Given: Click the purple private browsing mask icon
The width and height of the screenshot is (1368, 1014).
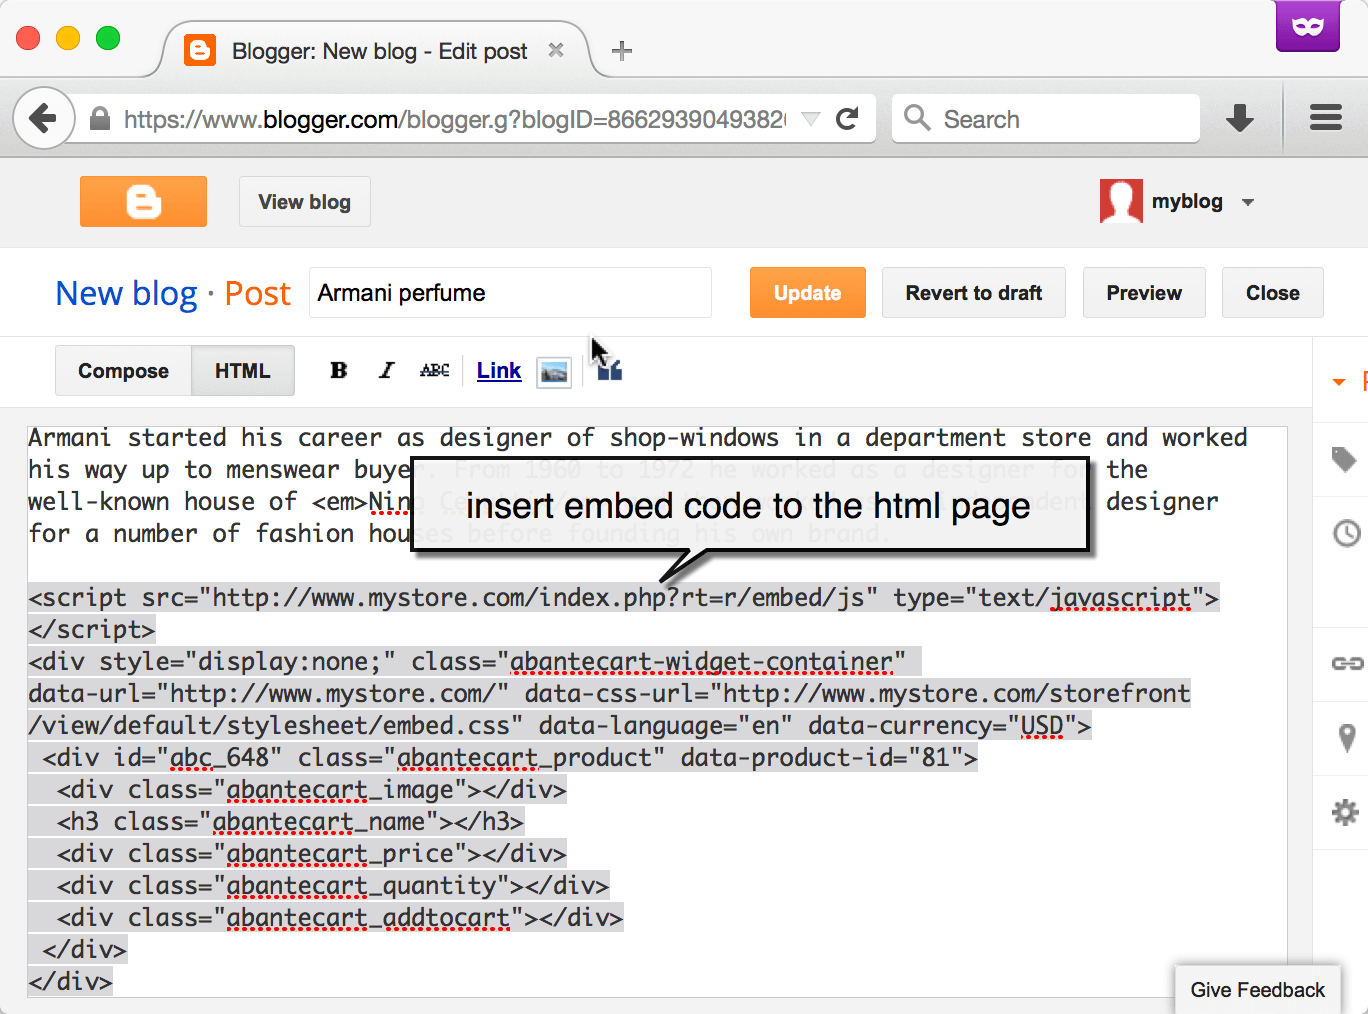Looking at the screenshot, I should (1307, 26).
